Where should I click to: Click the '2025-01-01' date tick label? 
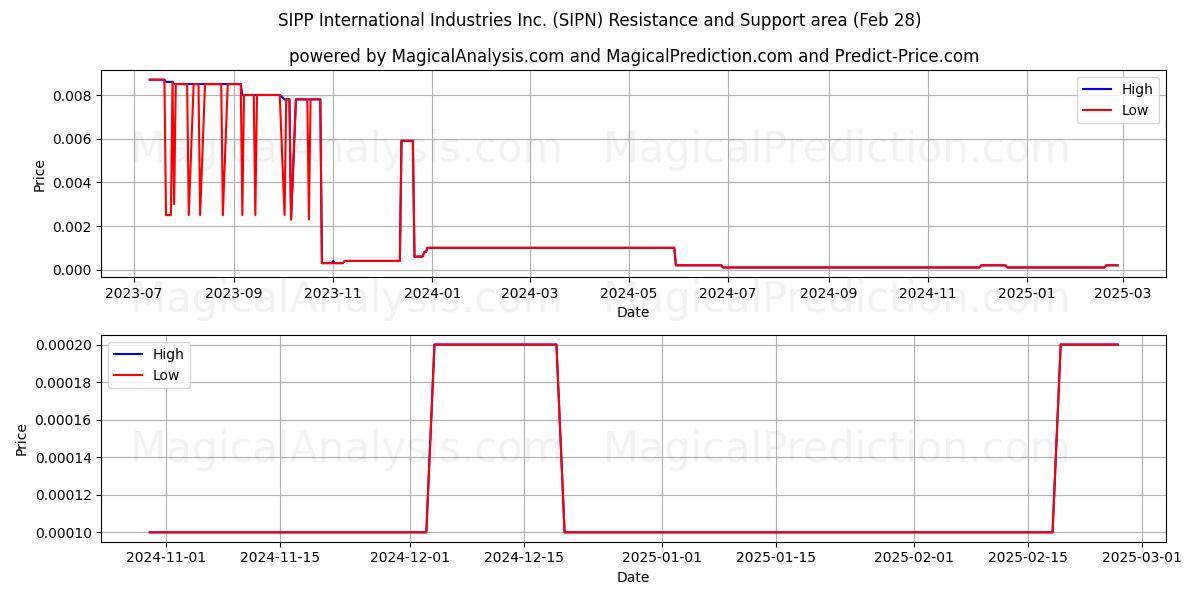(x=662, y=557)
